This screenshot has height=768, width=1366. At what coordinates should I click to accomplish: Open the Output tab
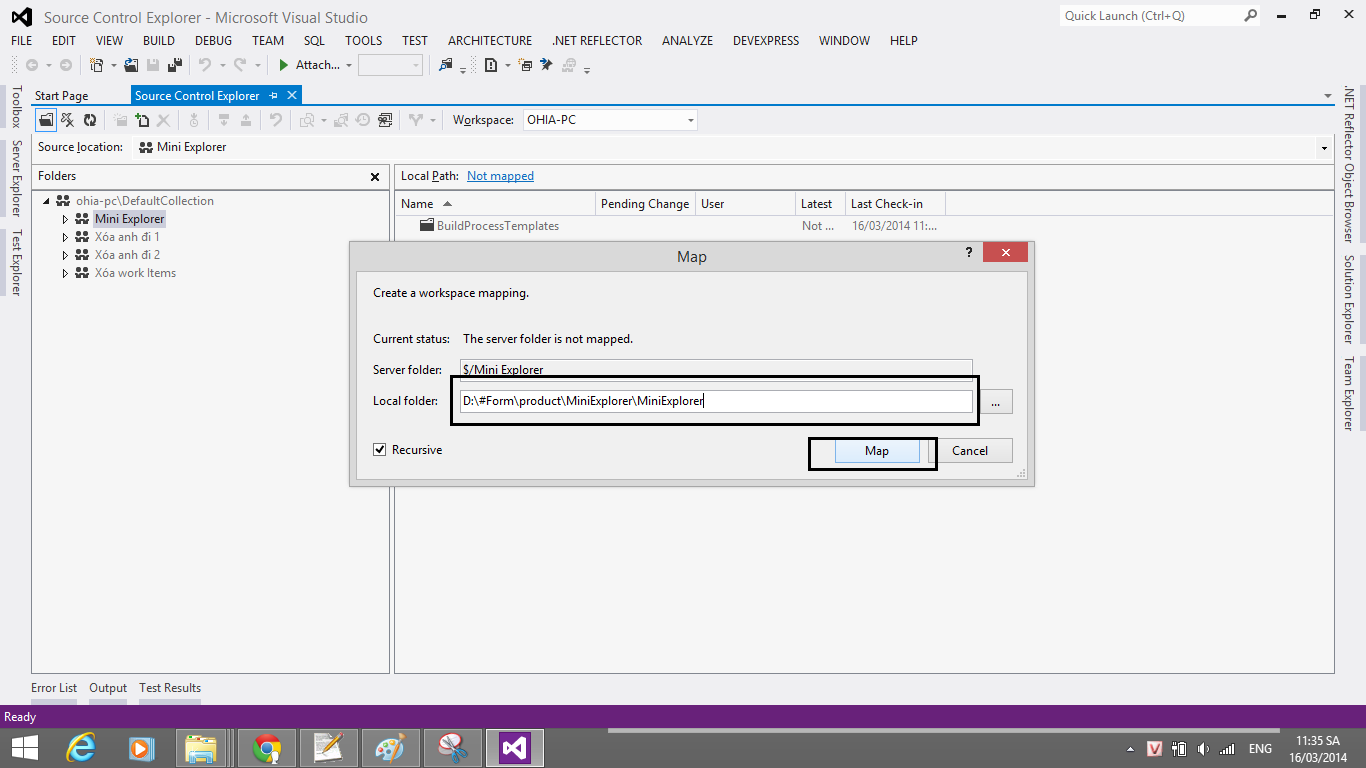pos(108,688)
